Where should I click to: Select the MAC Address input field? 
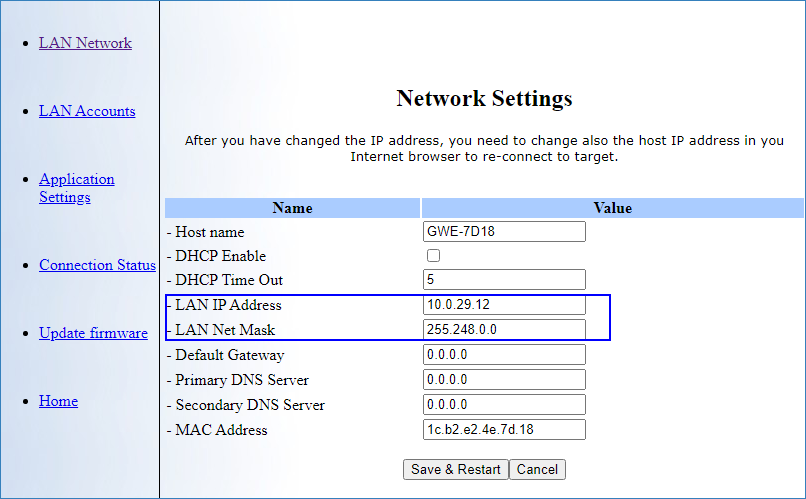pyautogui.click(x=504, y=430)
